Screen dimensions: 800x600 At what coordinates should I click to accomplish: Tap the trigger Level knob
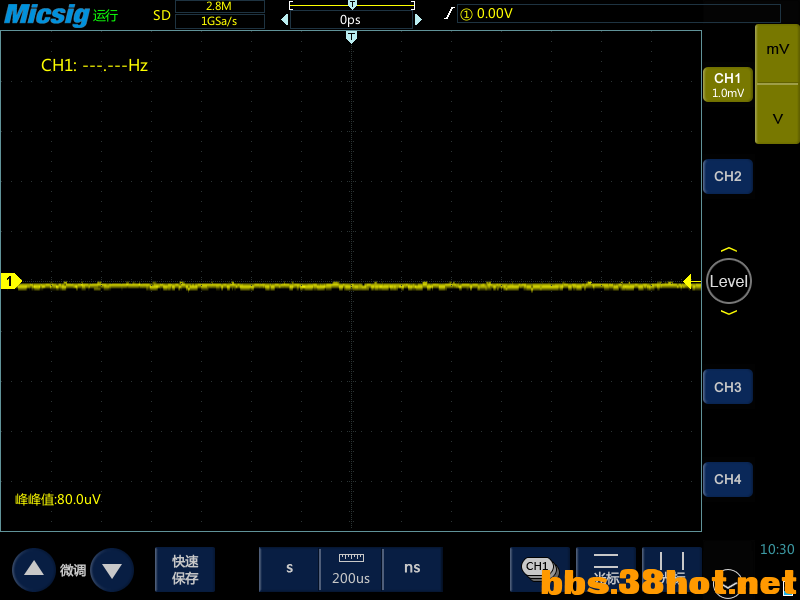(x=729, y=281)
